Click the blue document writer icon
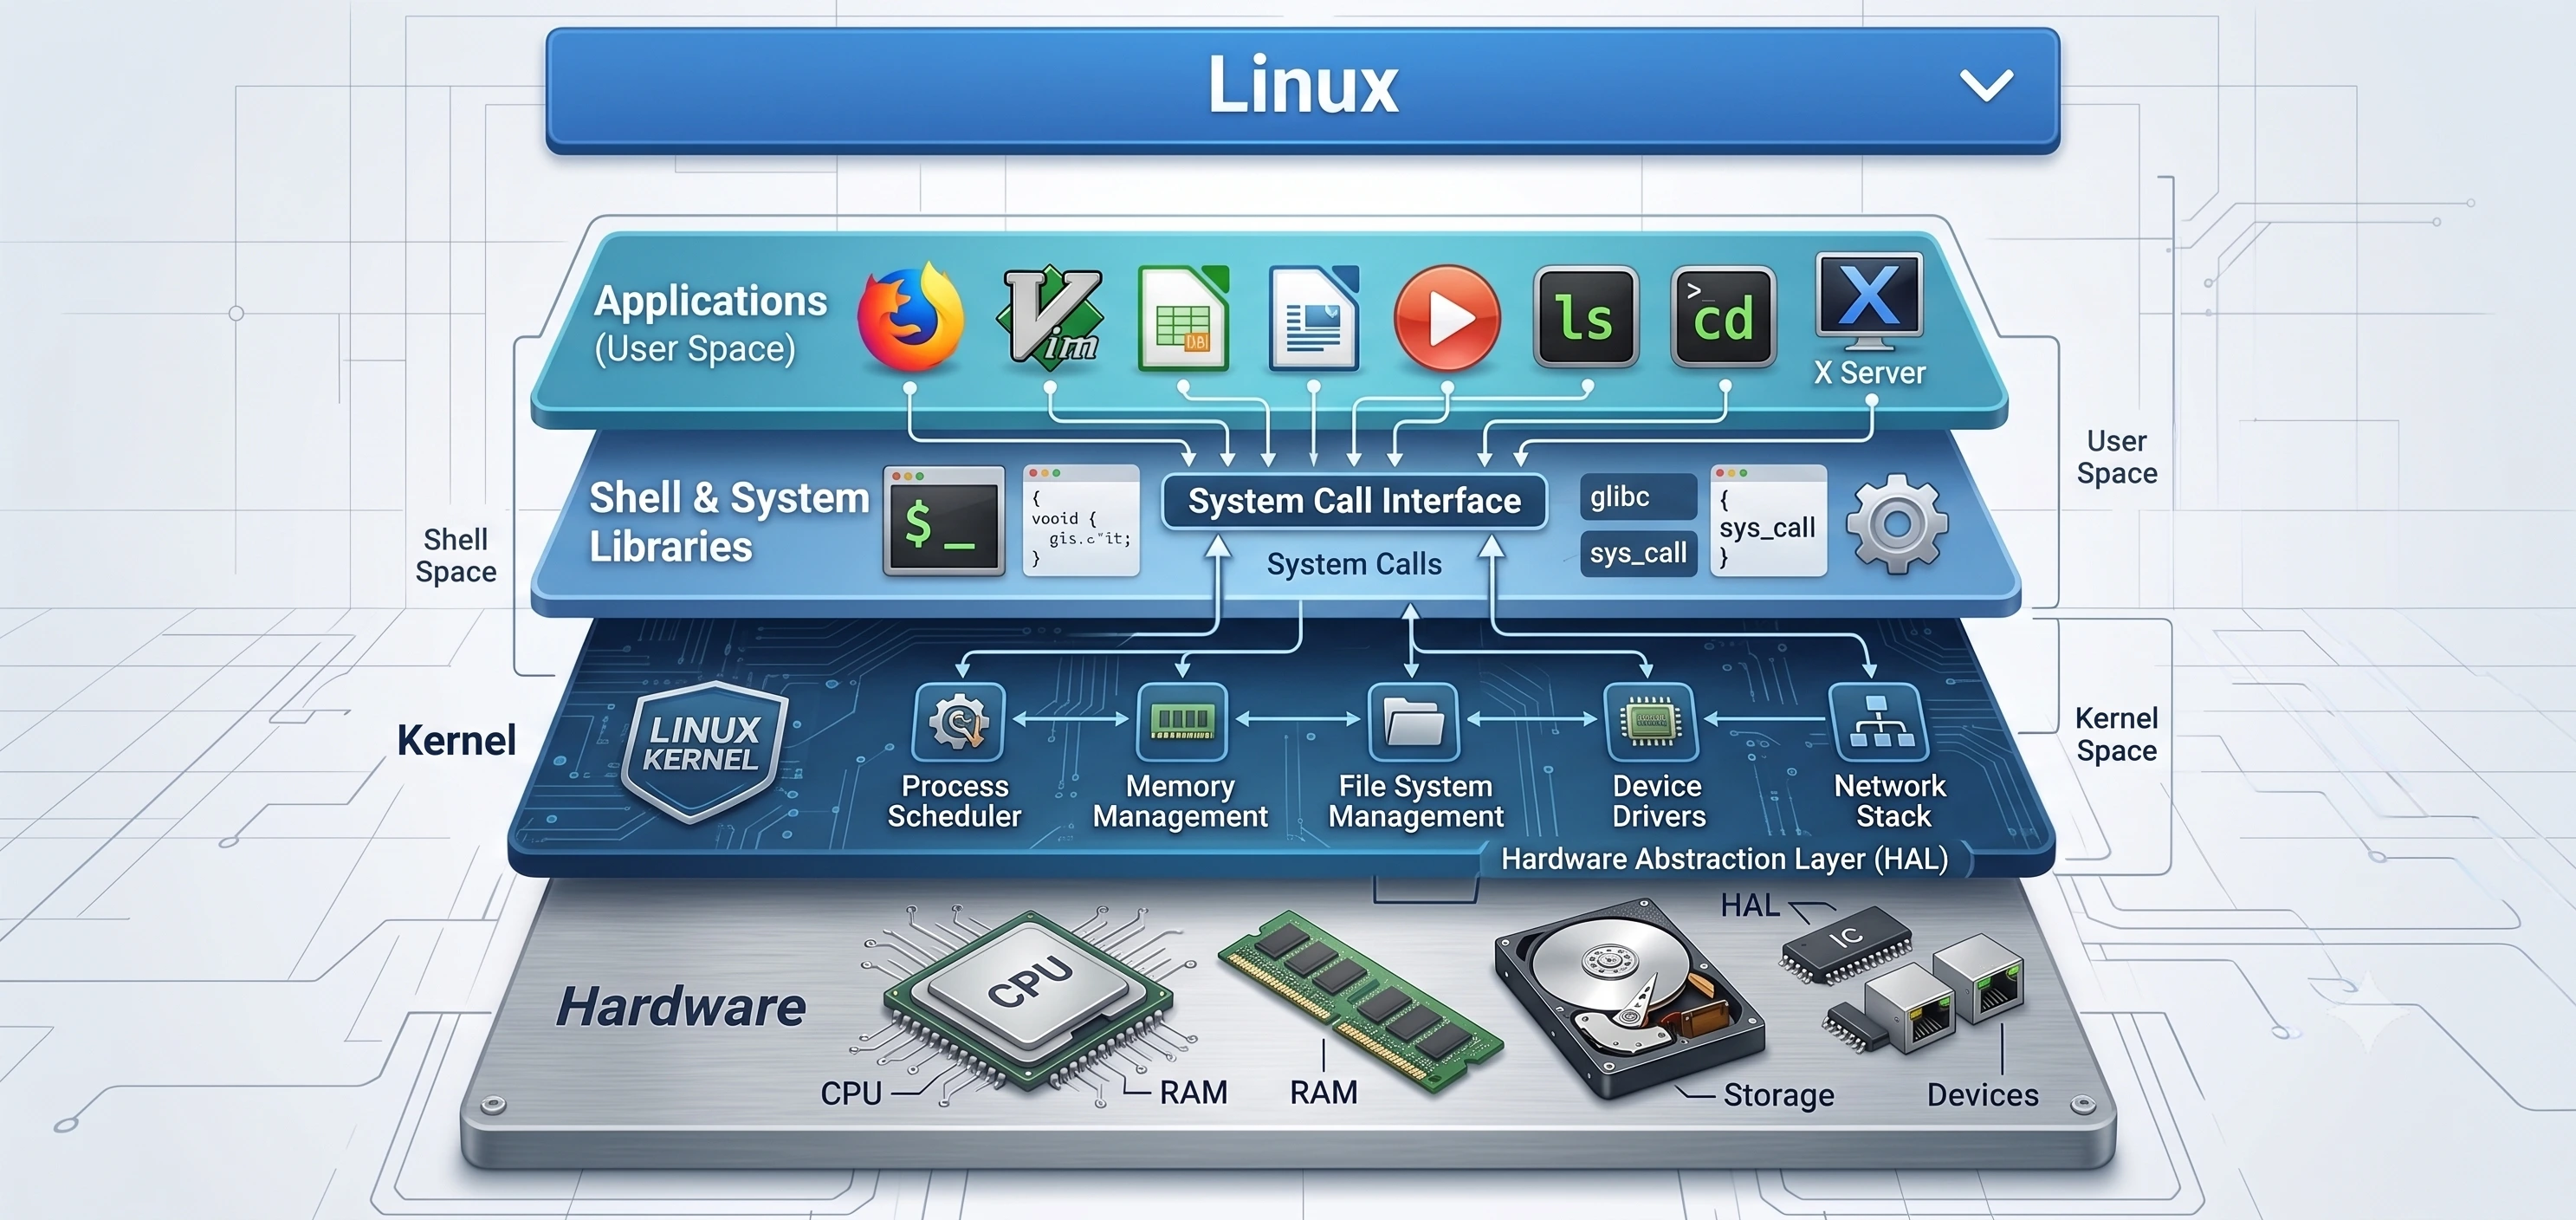This screenshot has width=2576, height=1220. click(x=1314, y=318)
